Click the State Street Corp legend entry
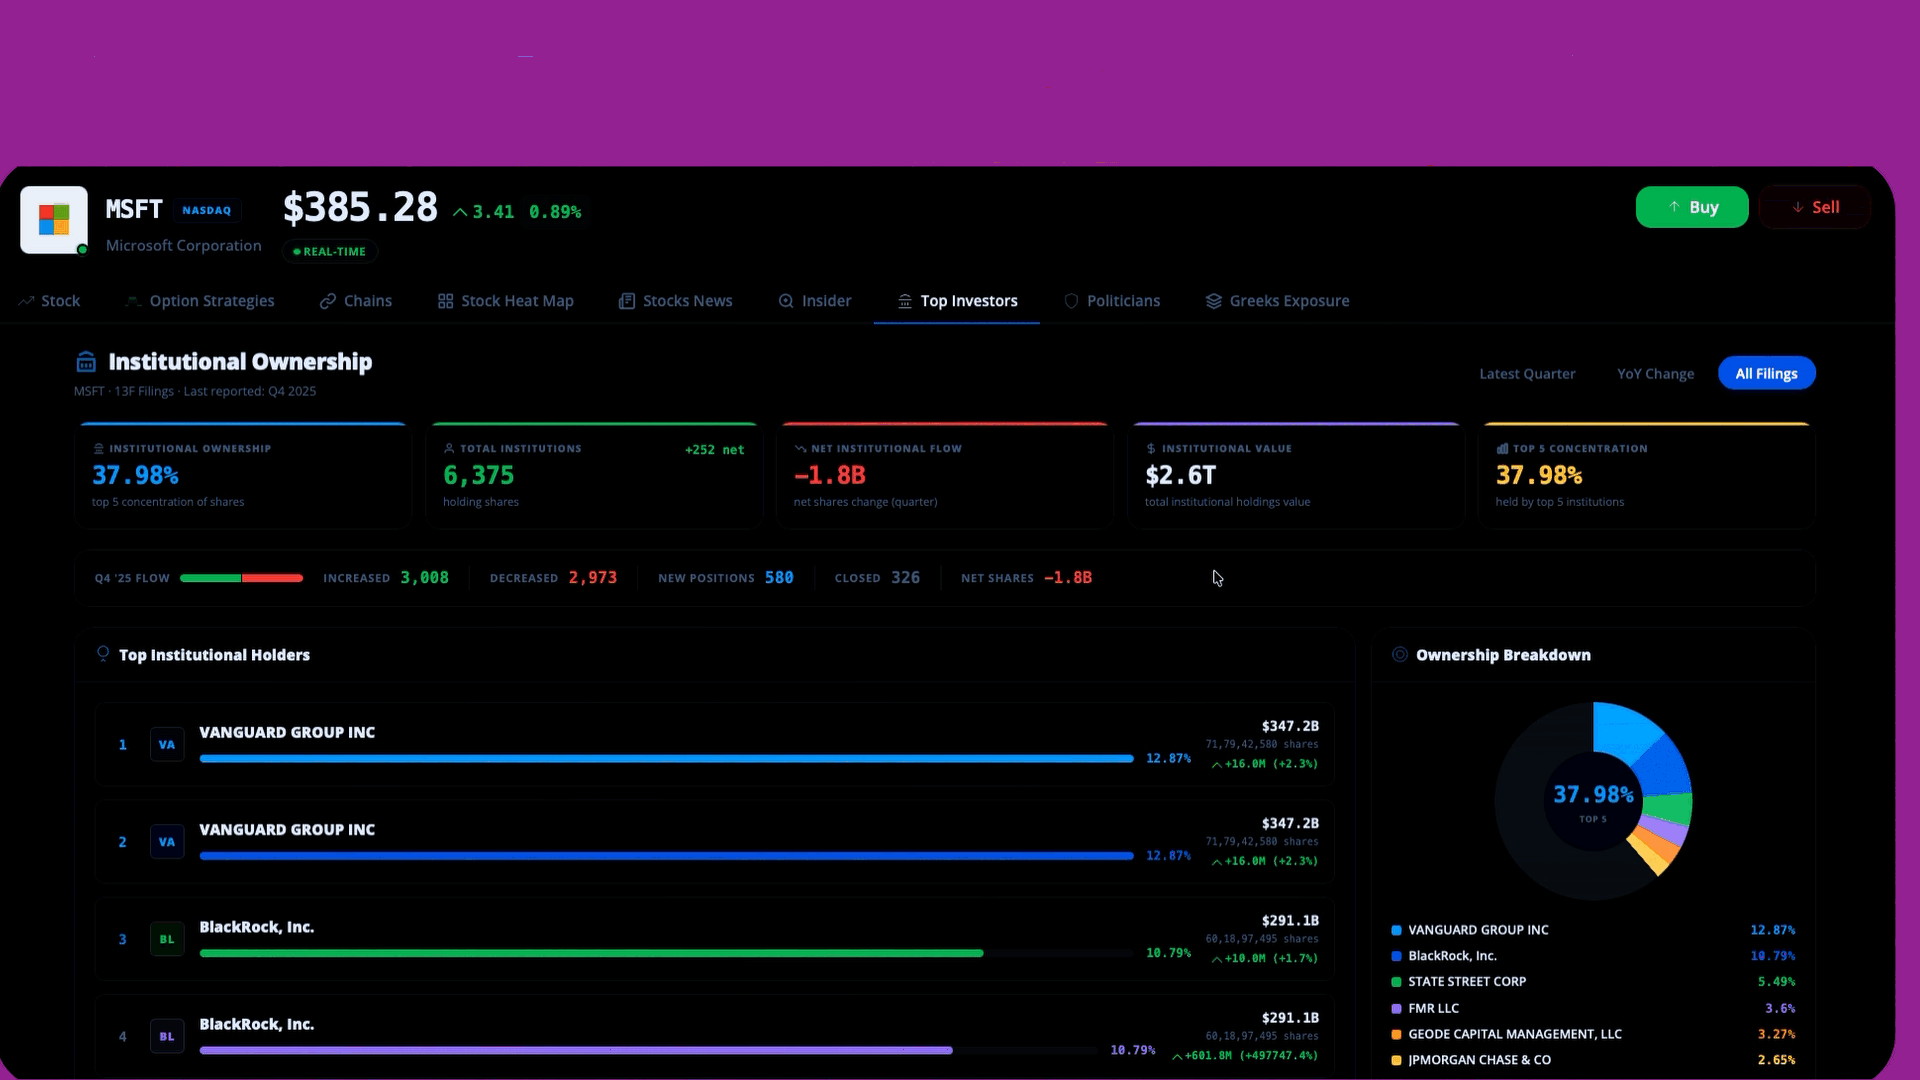The height and width of the screenshot is (1080, 1920). click(1467, 982)
